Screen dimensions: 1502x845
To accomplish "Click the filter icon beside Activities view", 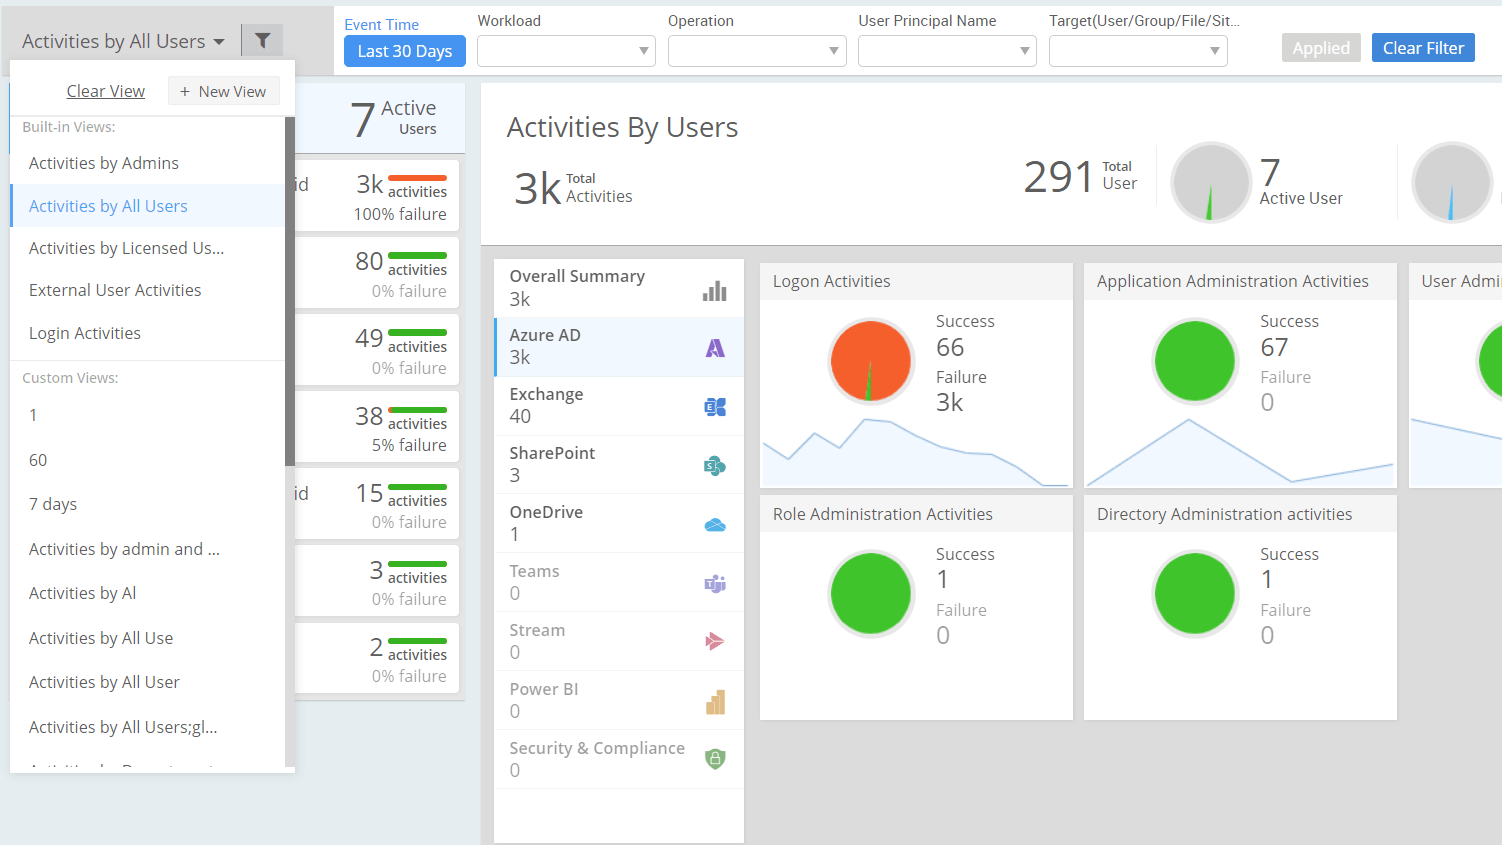I will (x=261, y=40).
